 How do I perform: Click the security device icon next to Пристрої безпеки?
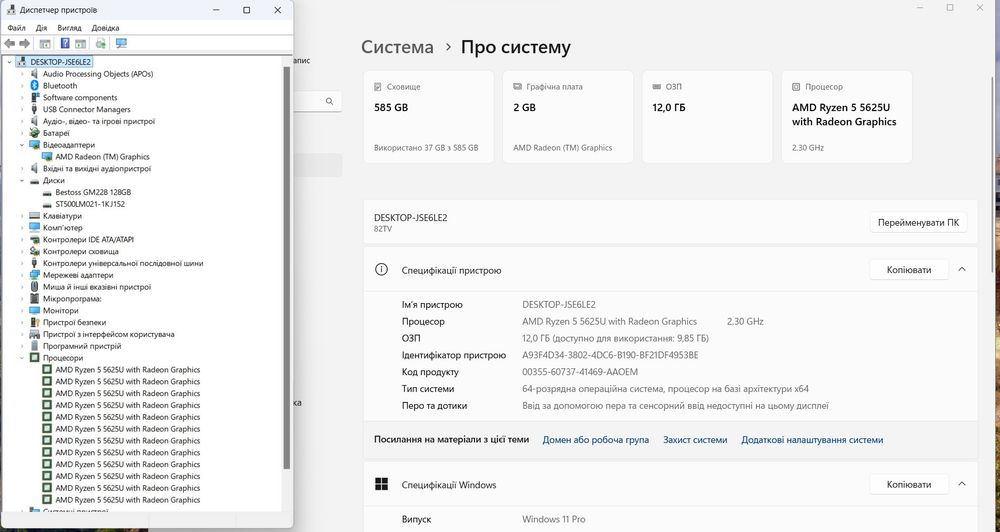(34, 323)
